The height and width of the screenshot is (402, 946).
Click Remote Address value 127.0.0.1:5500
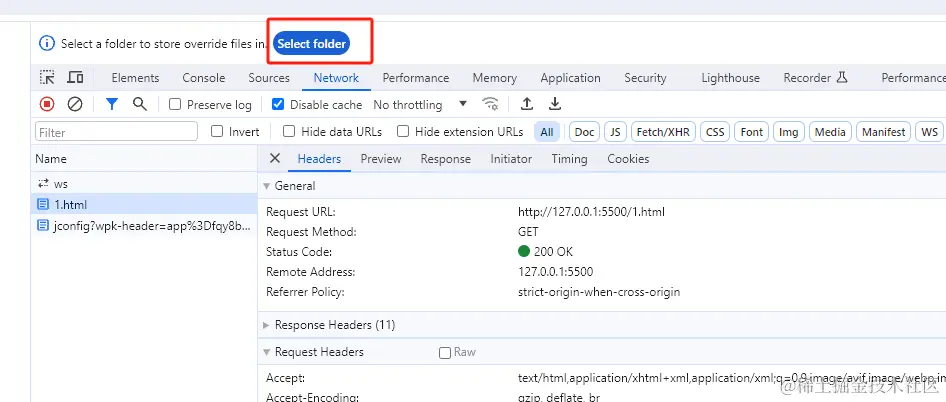[x=555, y=272]
